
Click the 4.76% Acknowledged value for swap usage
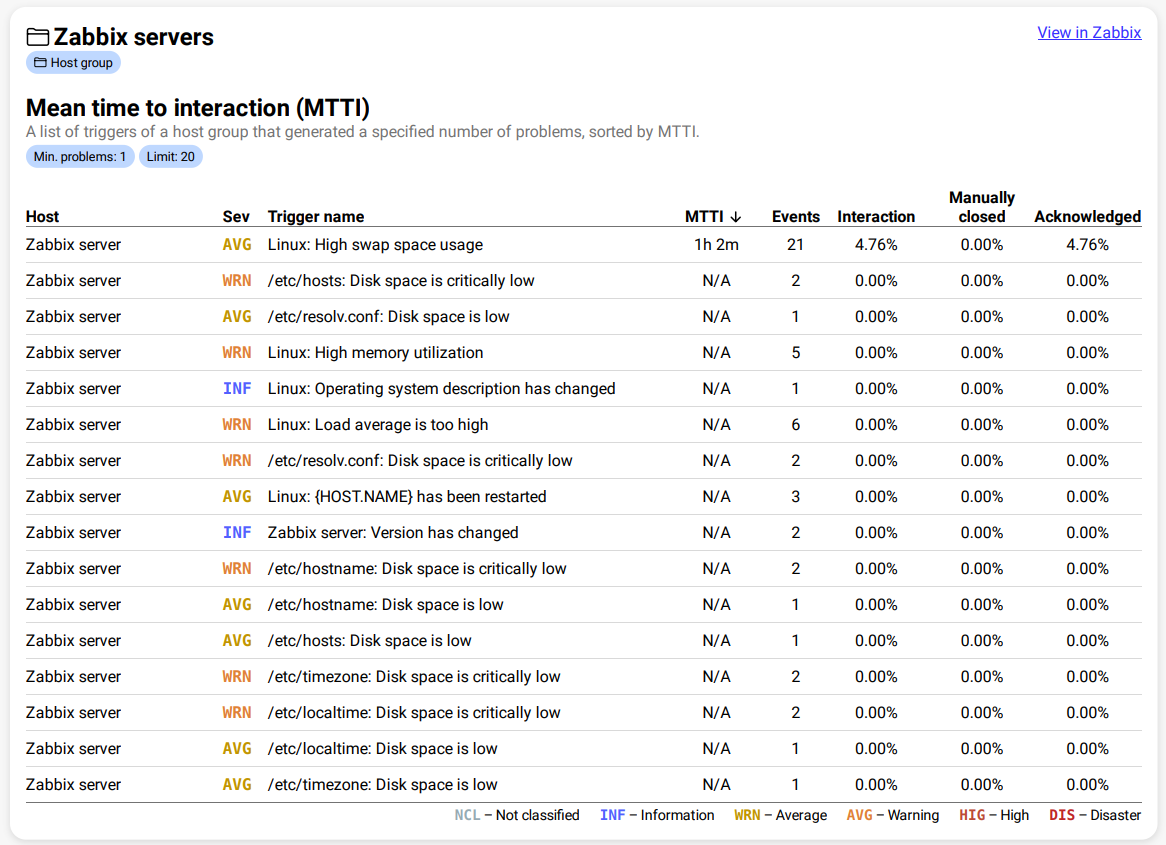1088,244
